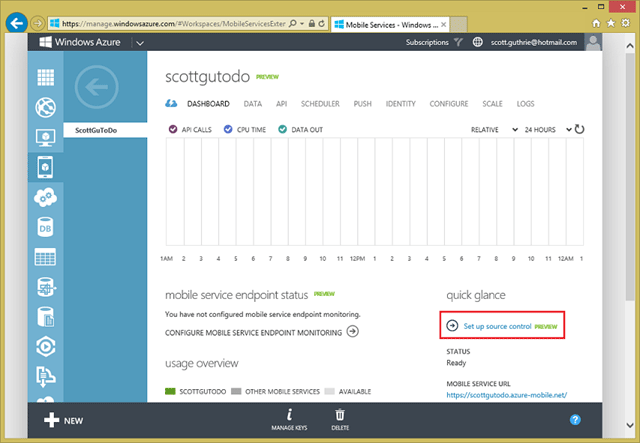Click the Manage Keys icon
Viewport: 640px width, 443px height.
coord(289,415)
